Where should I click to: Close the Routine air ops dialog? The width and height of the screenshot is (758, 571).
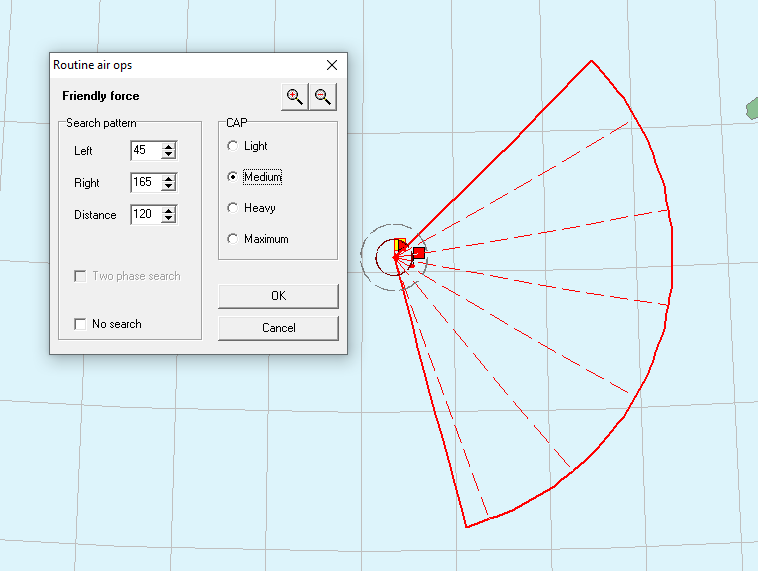pyautogui.click(x=332, y=65)
